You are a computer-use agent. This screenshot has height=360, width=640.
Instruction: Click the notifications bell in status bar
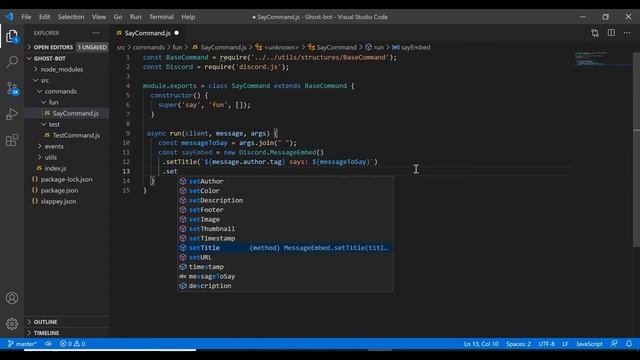[x=629, y=344]
